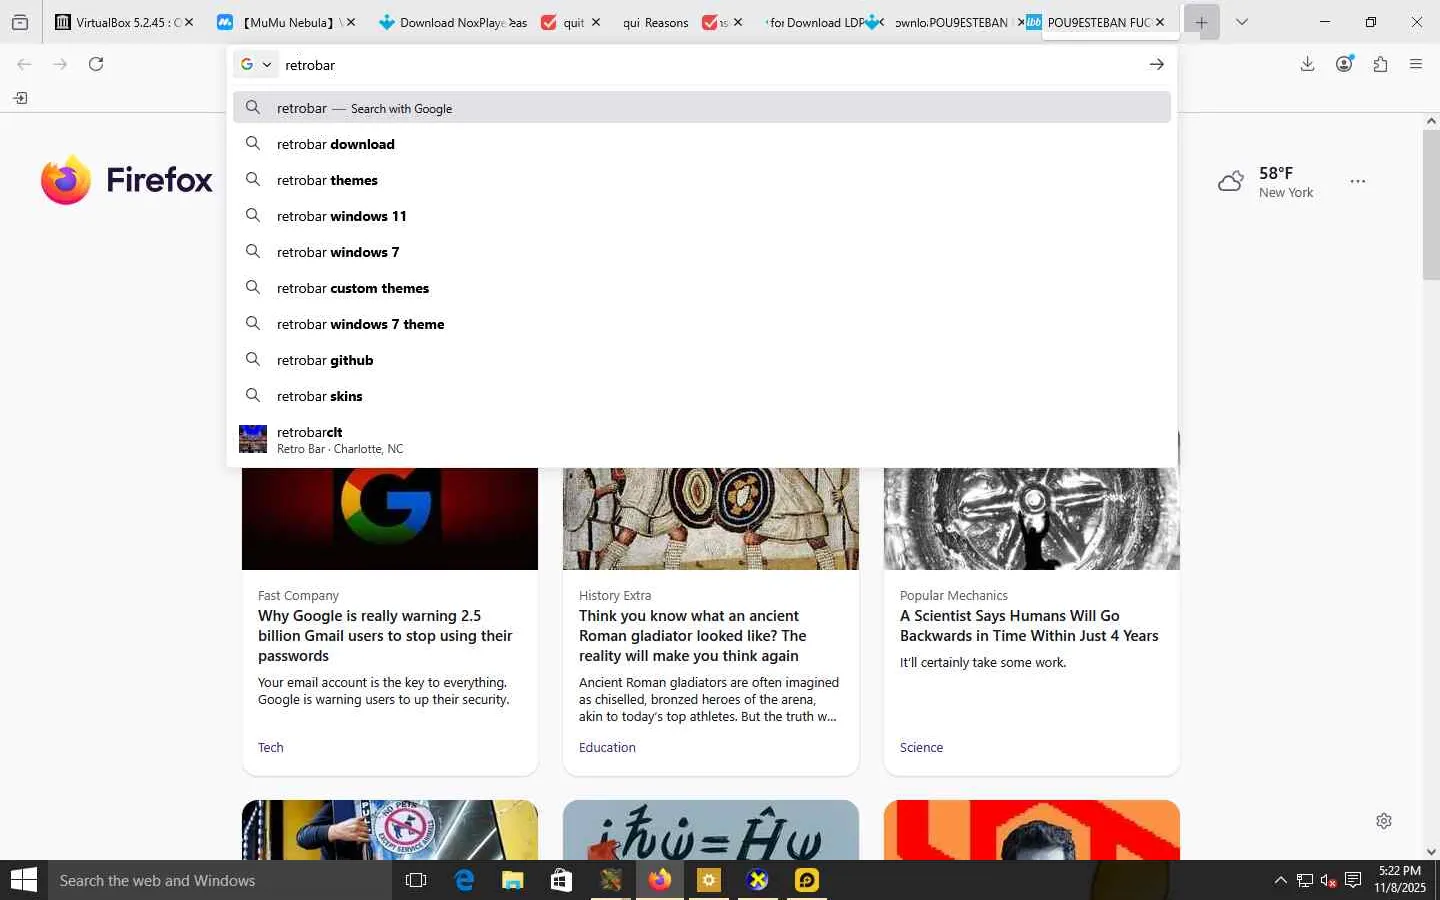Select the 'retrobar windows 11' suggestion

point(702,216)
